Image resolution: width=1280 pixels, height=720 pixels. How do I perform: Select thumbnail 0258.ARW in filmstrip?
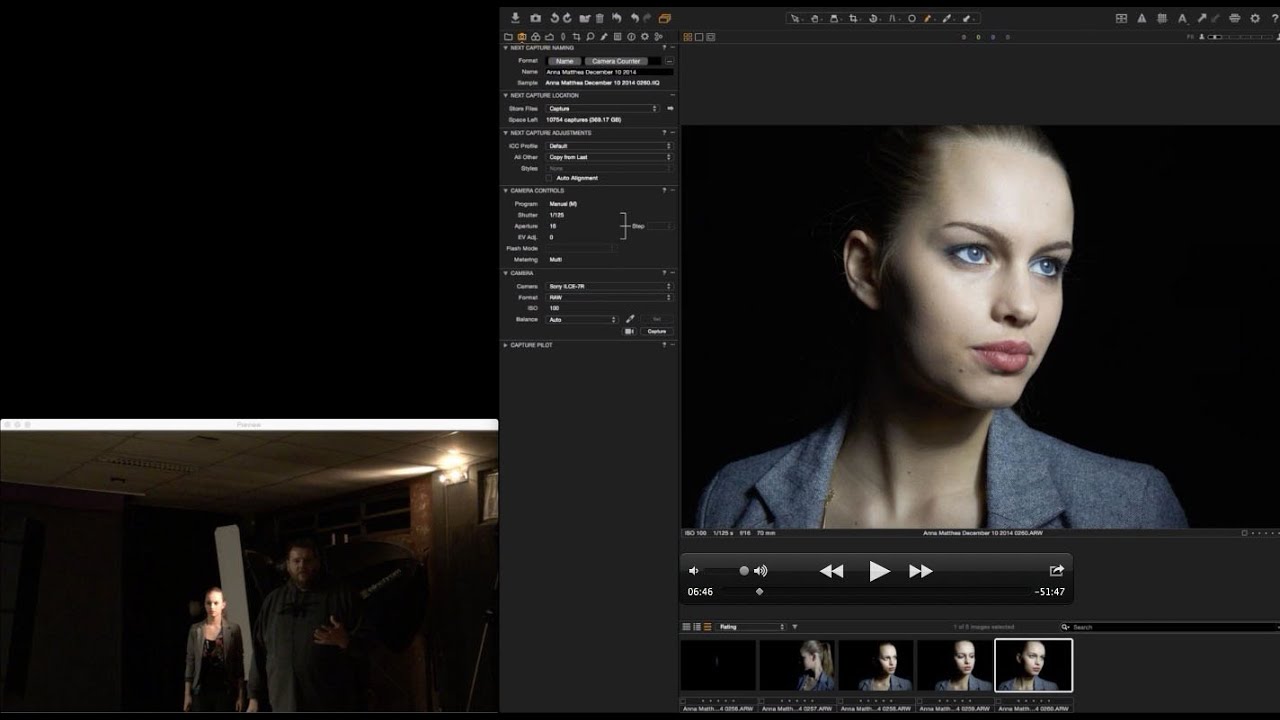876,666
